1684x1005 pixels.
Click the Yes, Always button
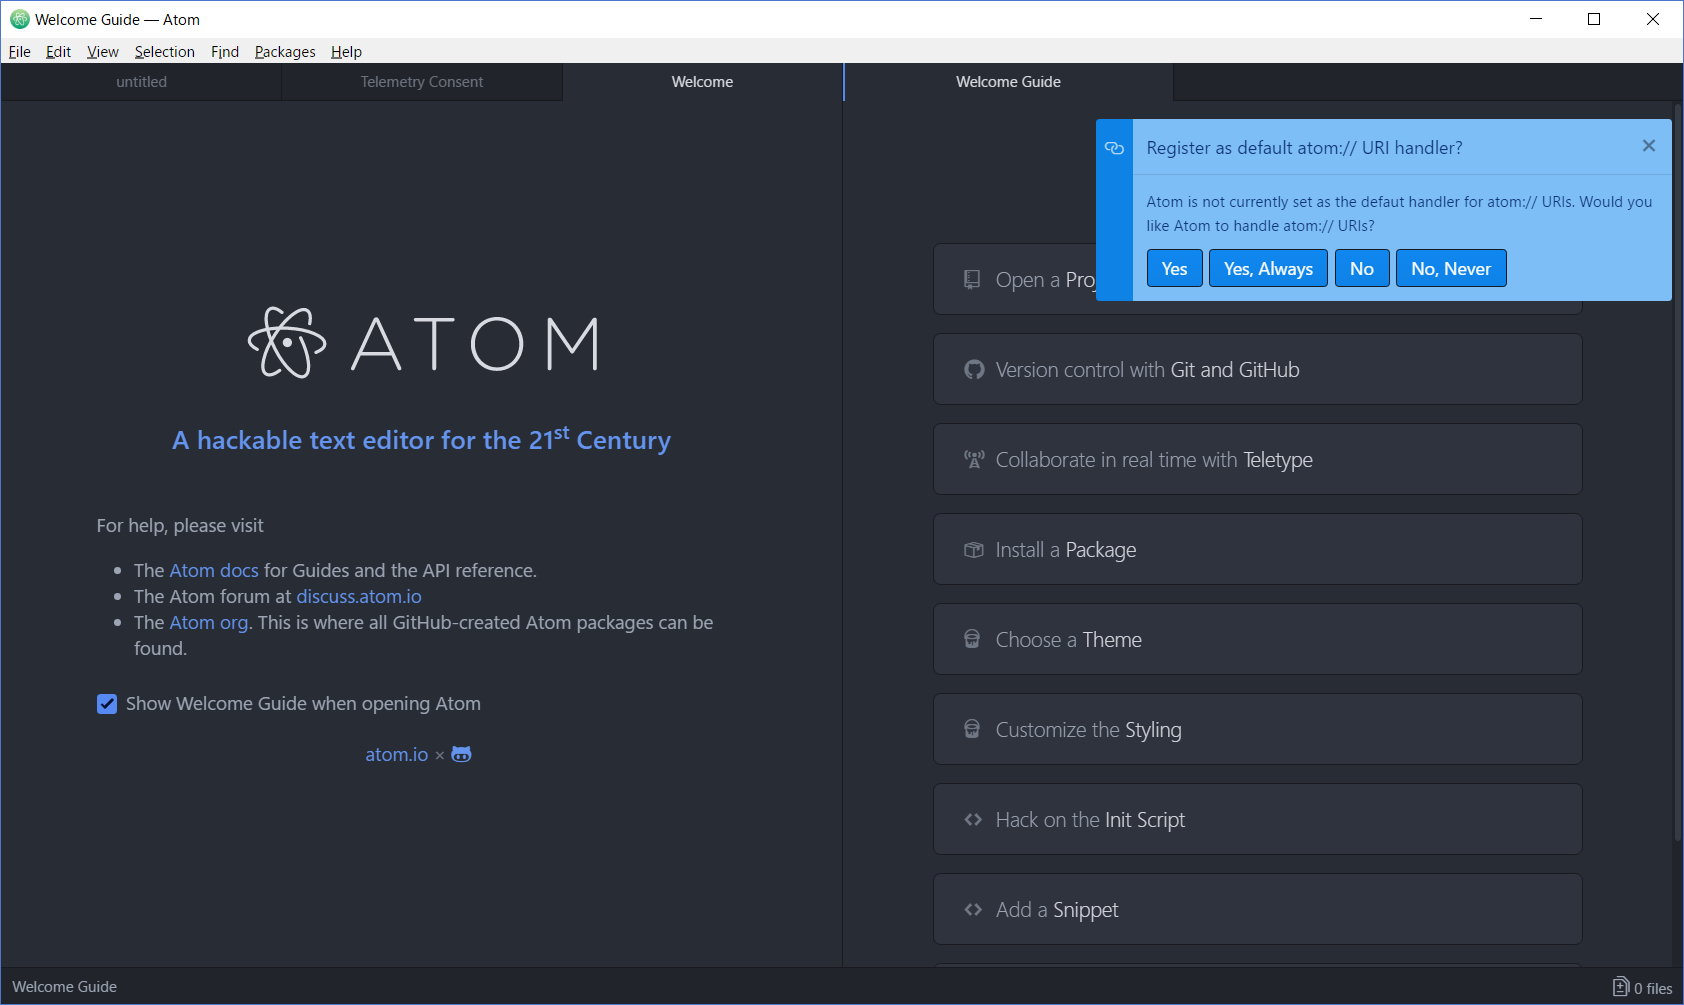coord(1267,268)
